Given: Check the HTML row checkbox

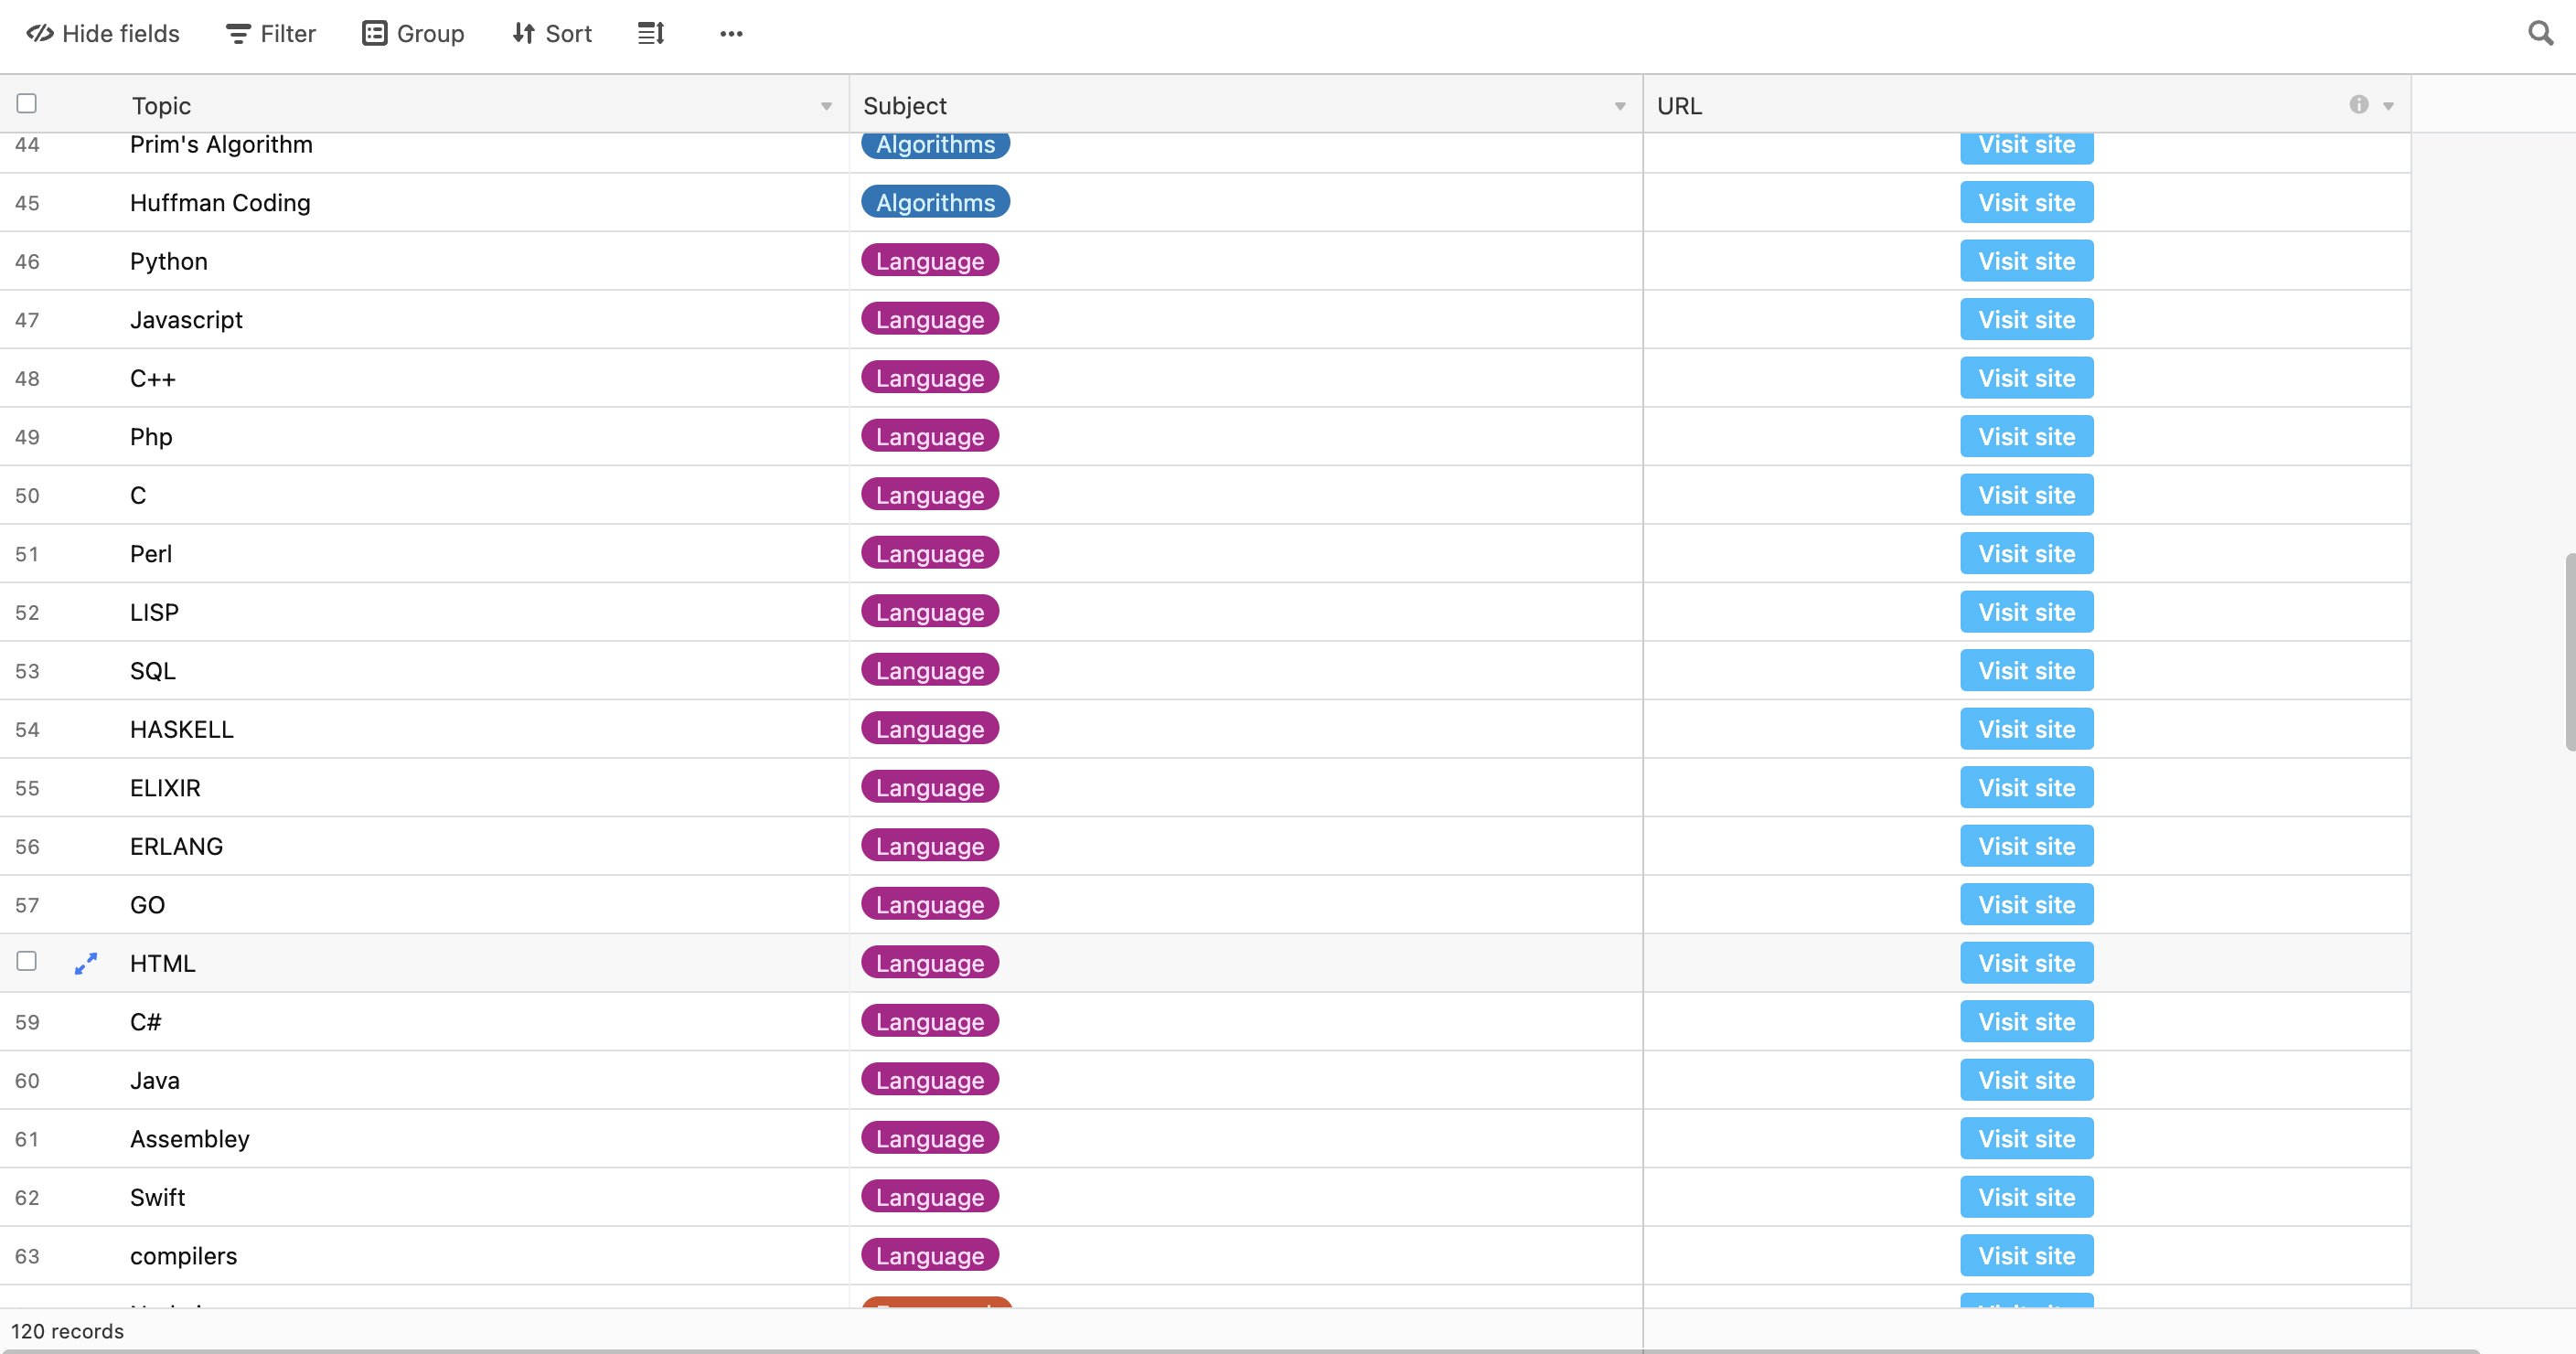Looking at the screenshot, I should (27, 961).
